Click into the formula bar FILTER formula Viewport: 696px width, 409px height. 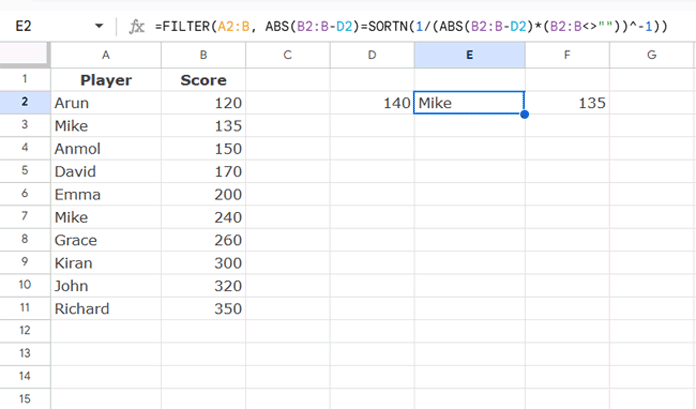tap(411, 27)
